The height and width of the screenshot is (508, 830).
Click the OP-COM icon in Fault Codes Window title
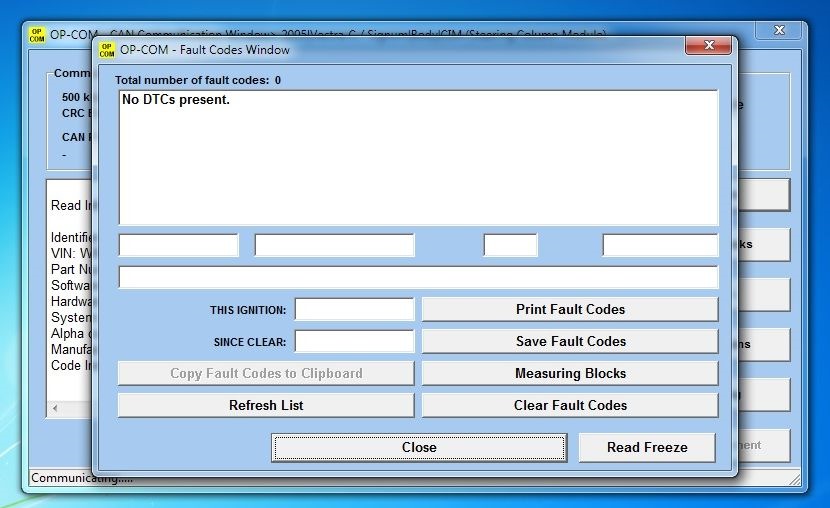(107, 50)
